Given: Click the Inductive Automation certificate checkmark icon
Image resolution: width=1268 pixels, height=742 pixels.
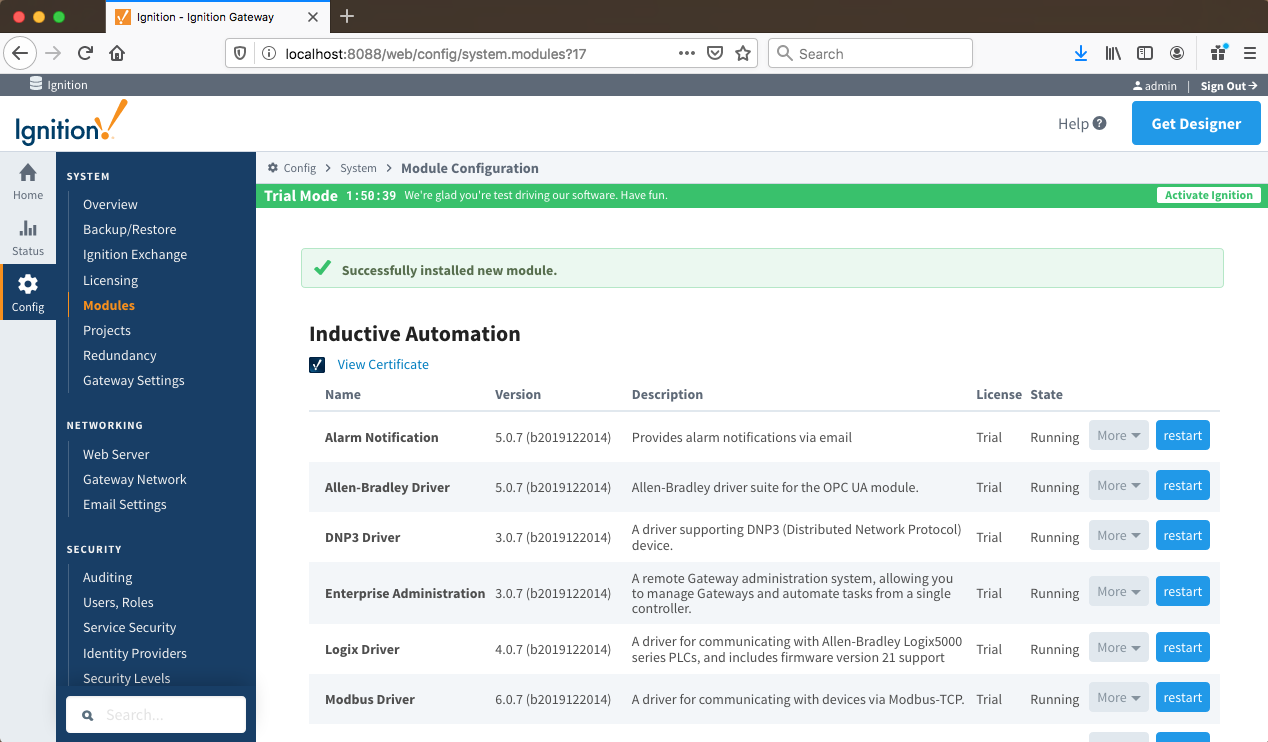Looking at the screenshot, I should click(x=317, y=365).
